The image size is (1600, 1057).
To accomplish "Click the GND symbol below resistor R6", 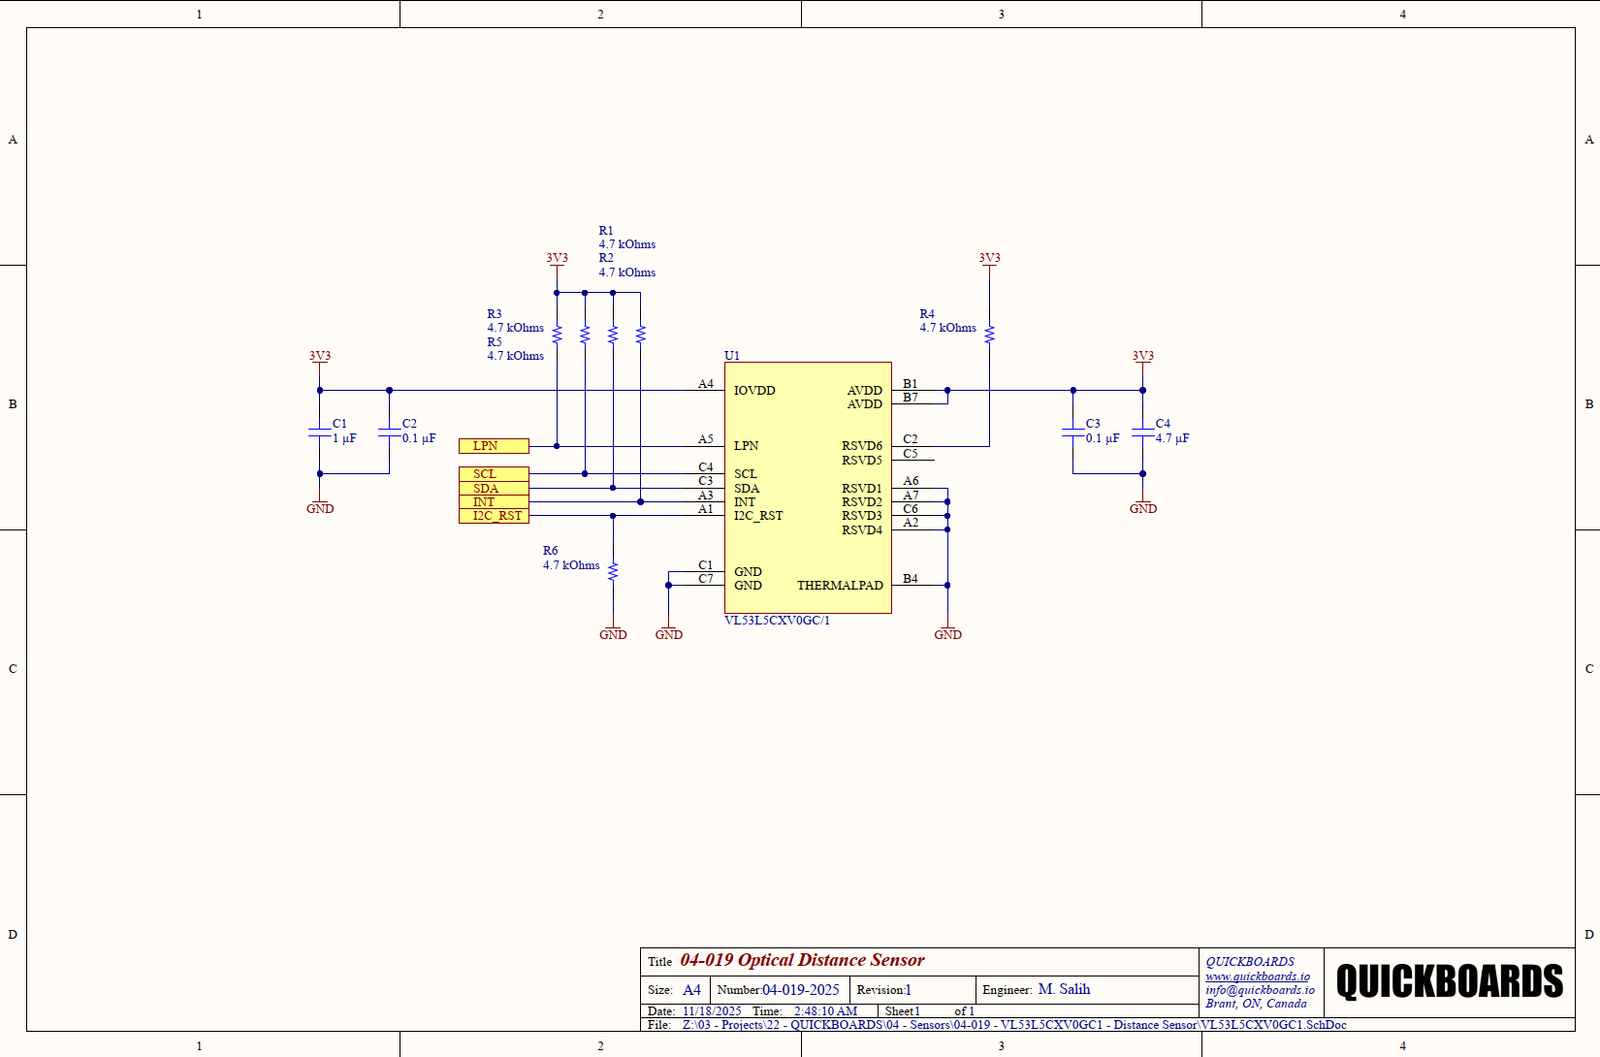I will pos(613,633).
